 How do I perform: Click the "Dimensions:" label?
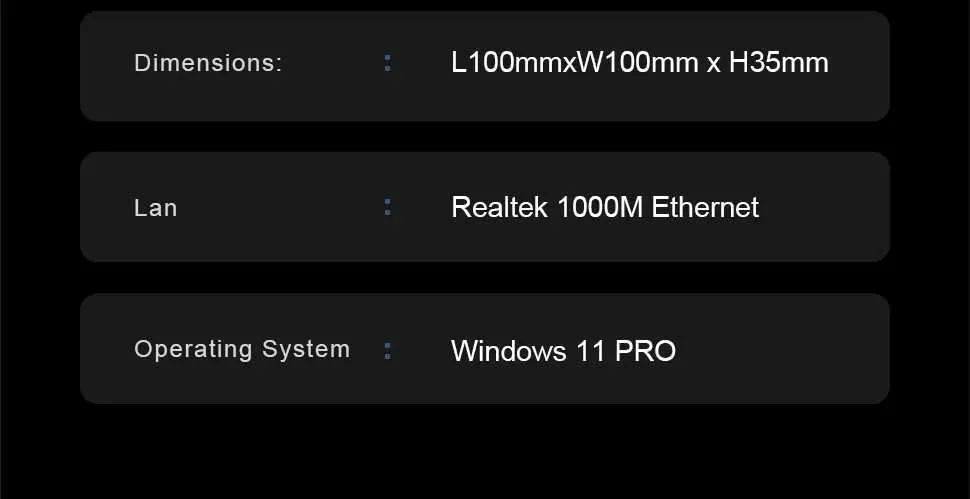point(208,63)
